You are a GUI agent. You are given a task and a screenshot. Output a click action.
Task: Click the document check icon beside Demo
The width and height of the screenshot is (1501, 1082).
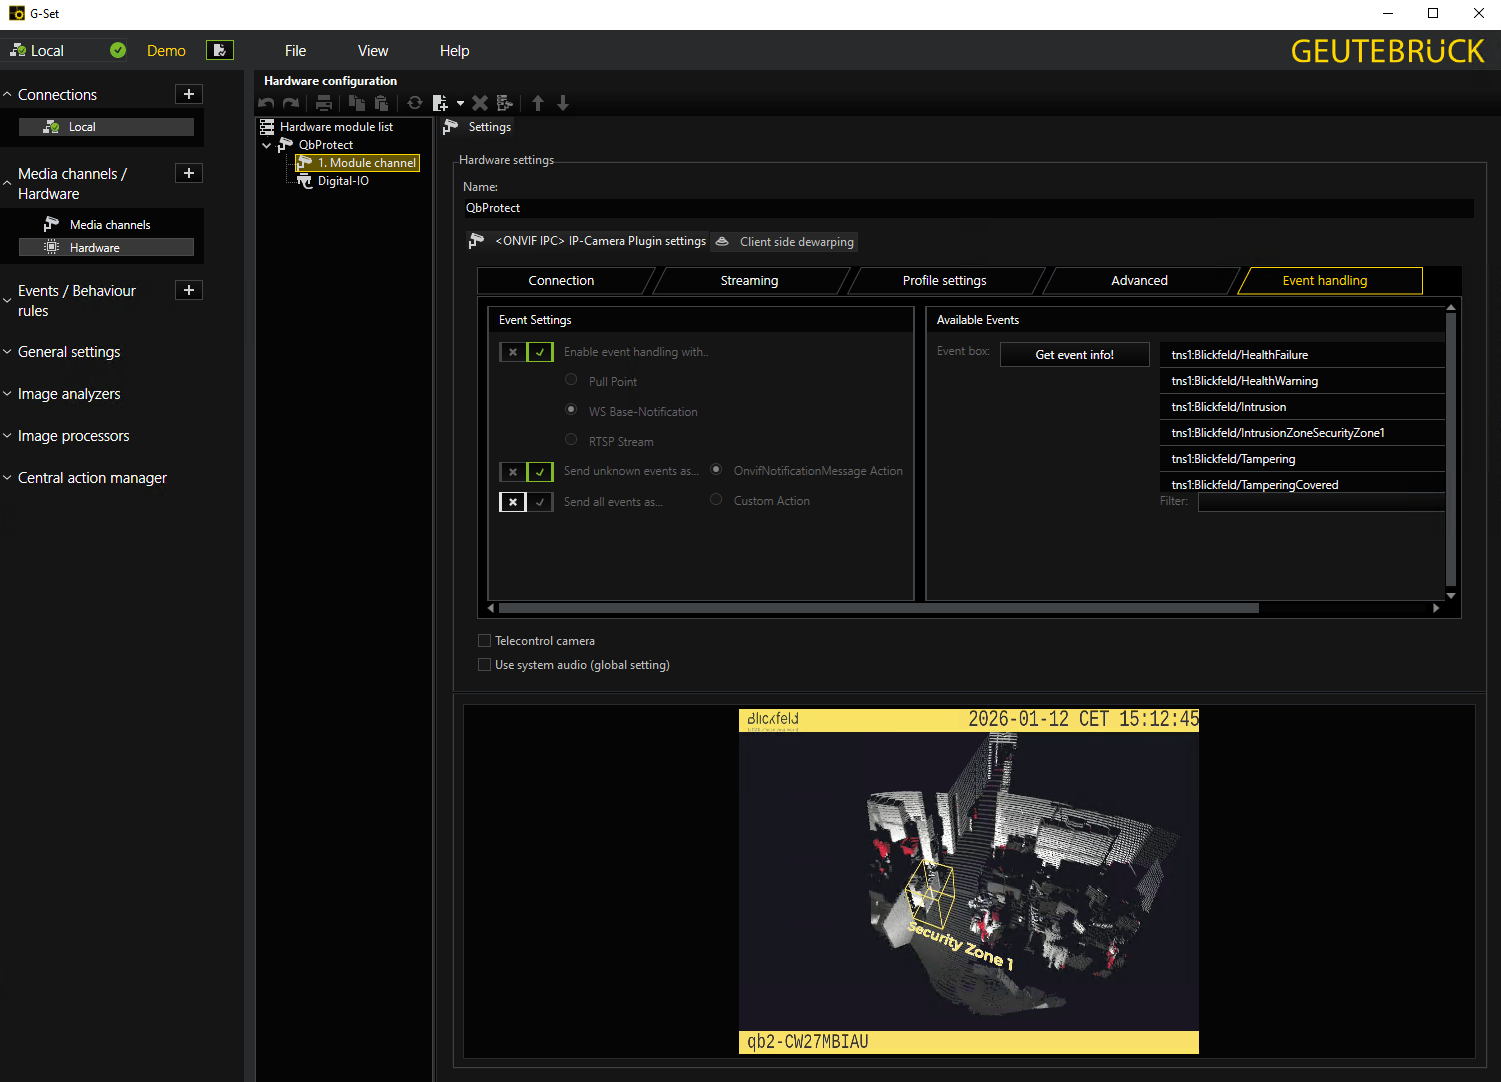[x=220, y=50]
